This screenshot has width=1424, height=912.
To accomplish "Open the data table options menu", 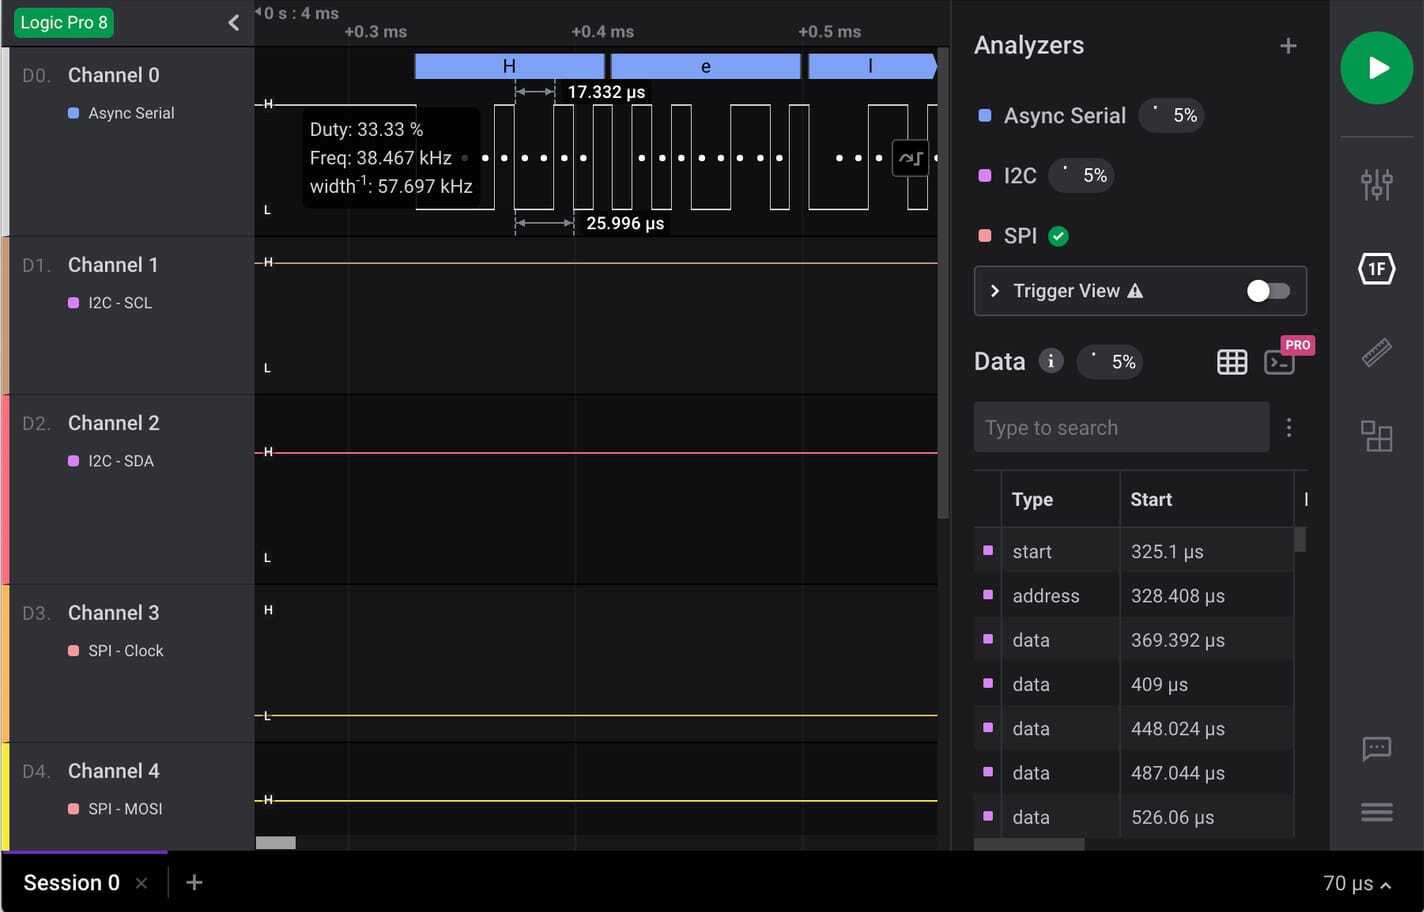I will (1289, 427).
